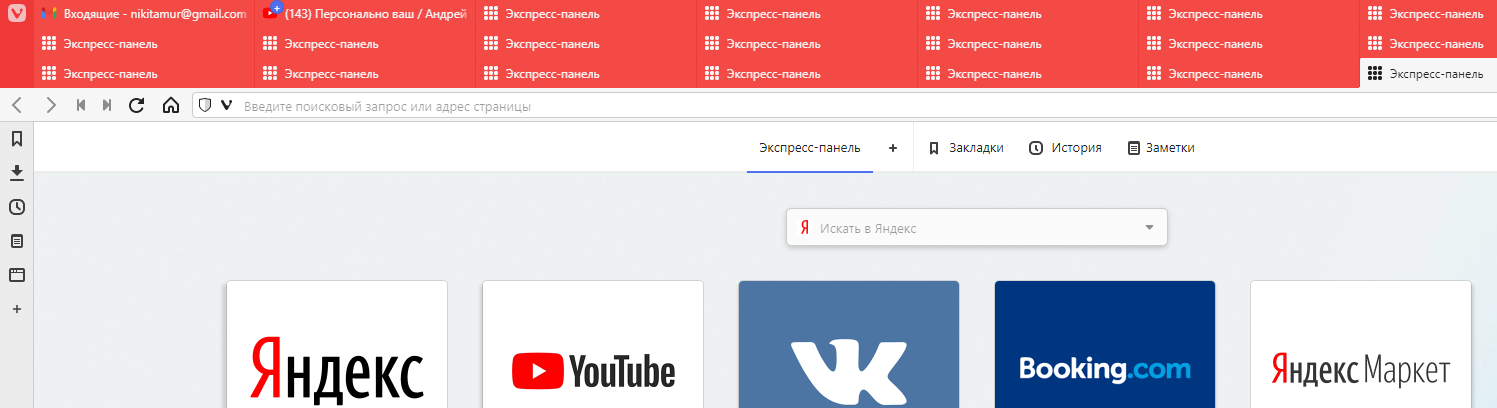The image size is (1497, 408).
Task: Switch to the YouTube Персонально ваш tab
Action: (x=366, y=14)
